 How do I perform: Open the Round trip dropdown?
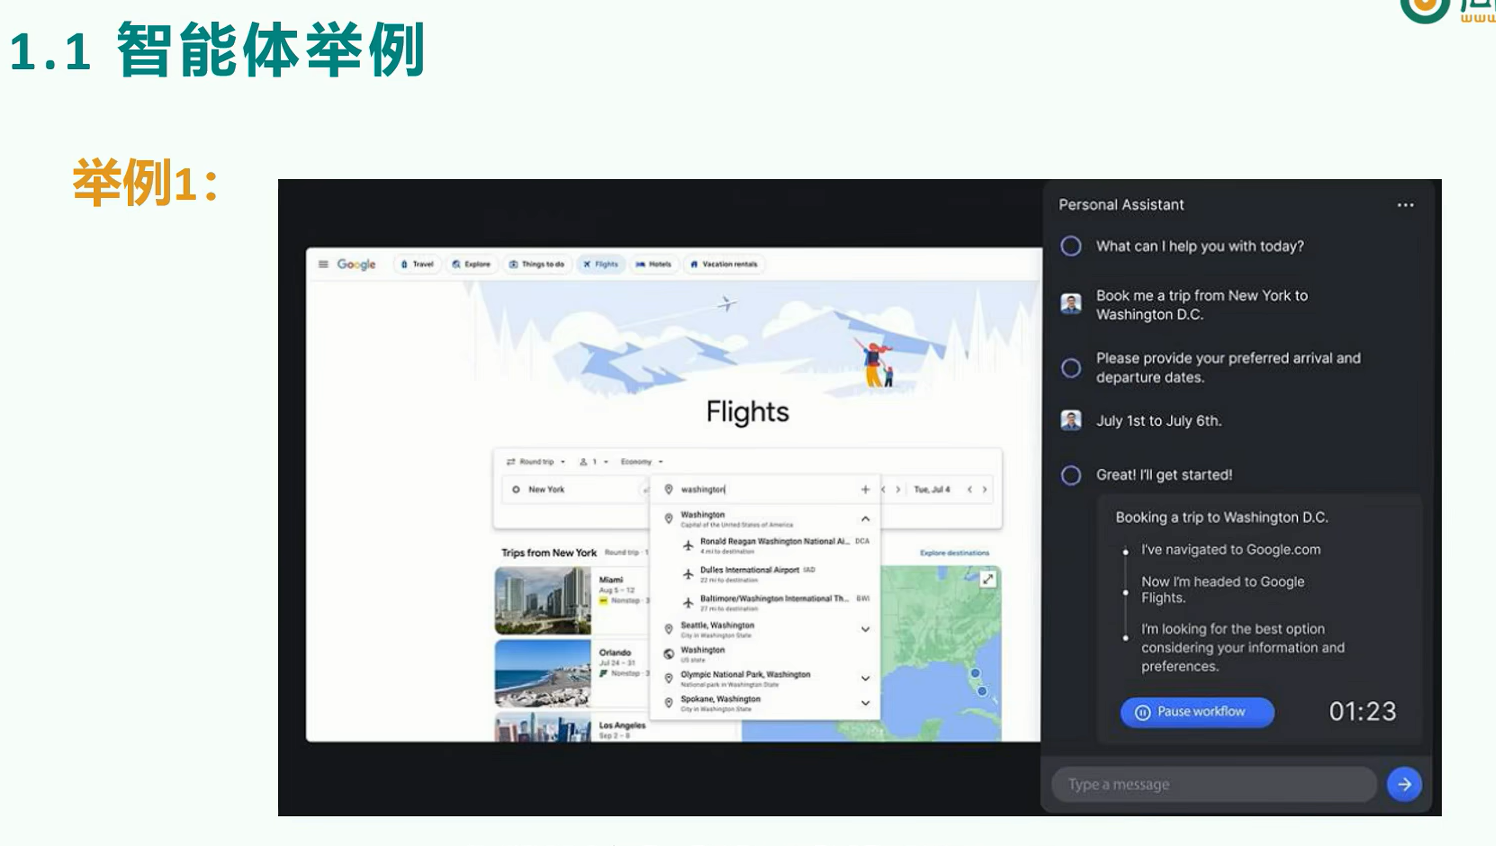tap(536, 462)
